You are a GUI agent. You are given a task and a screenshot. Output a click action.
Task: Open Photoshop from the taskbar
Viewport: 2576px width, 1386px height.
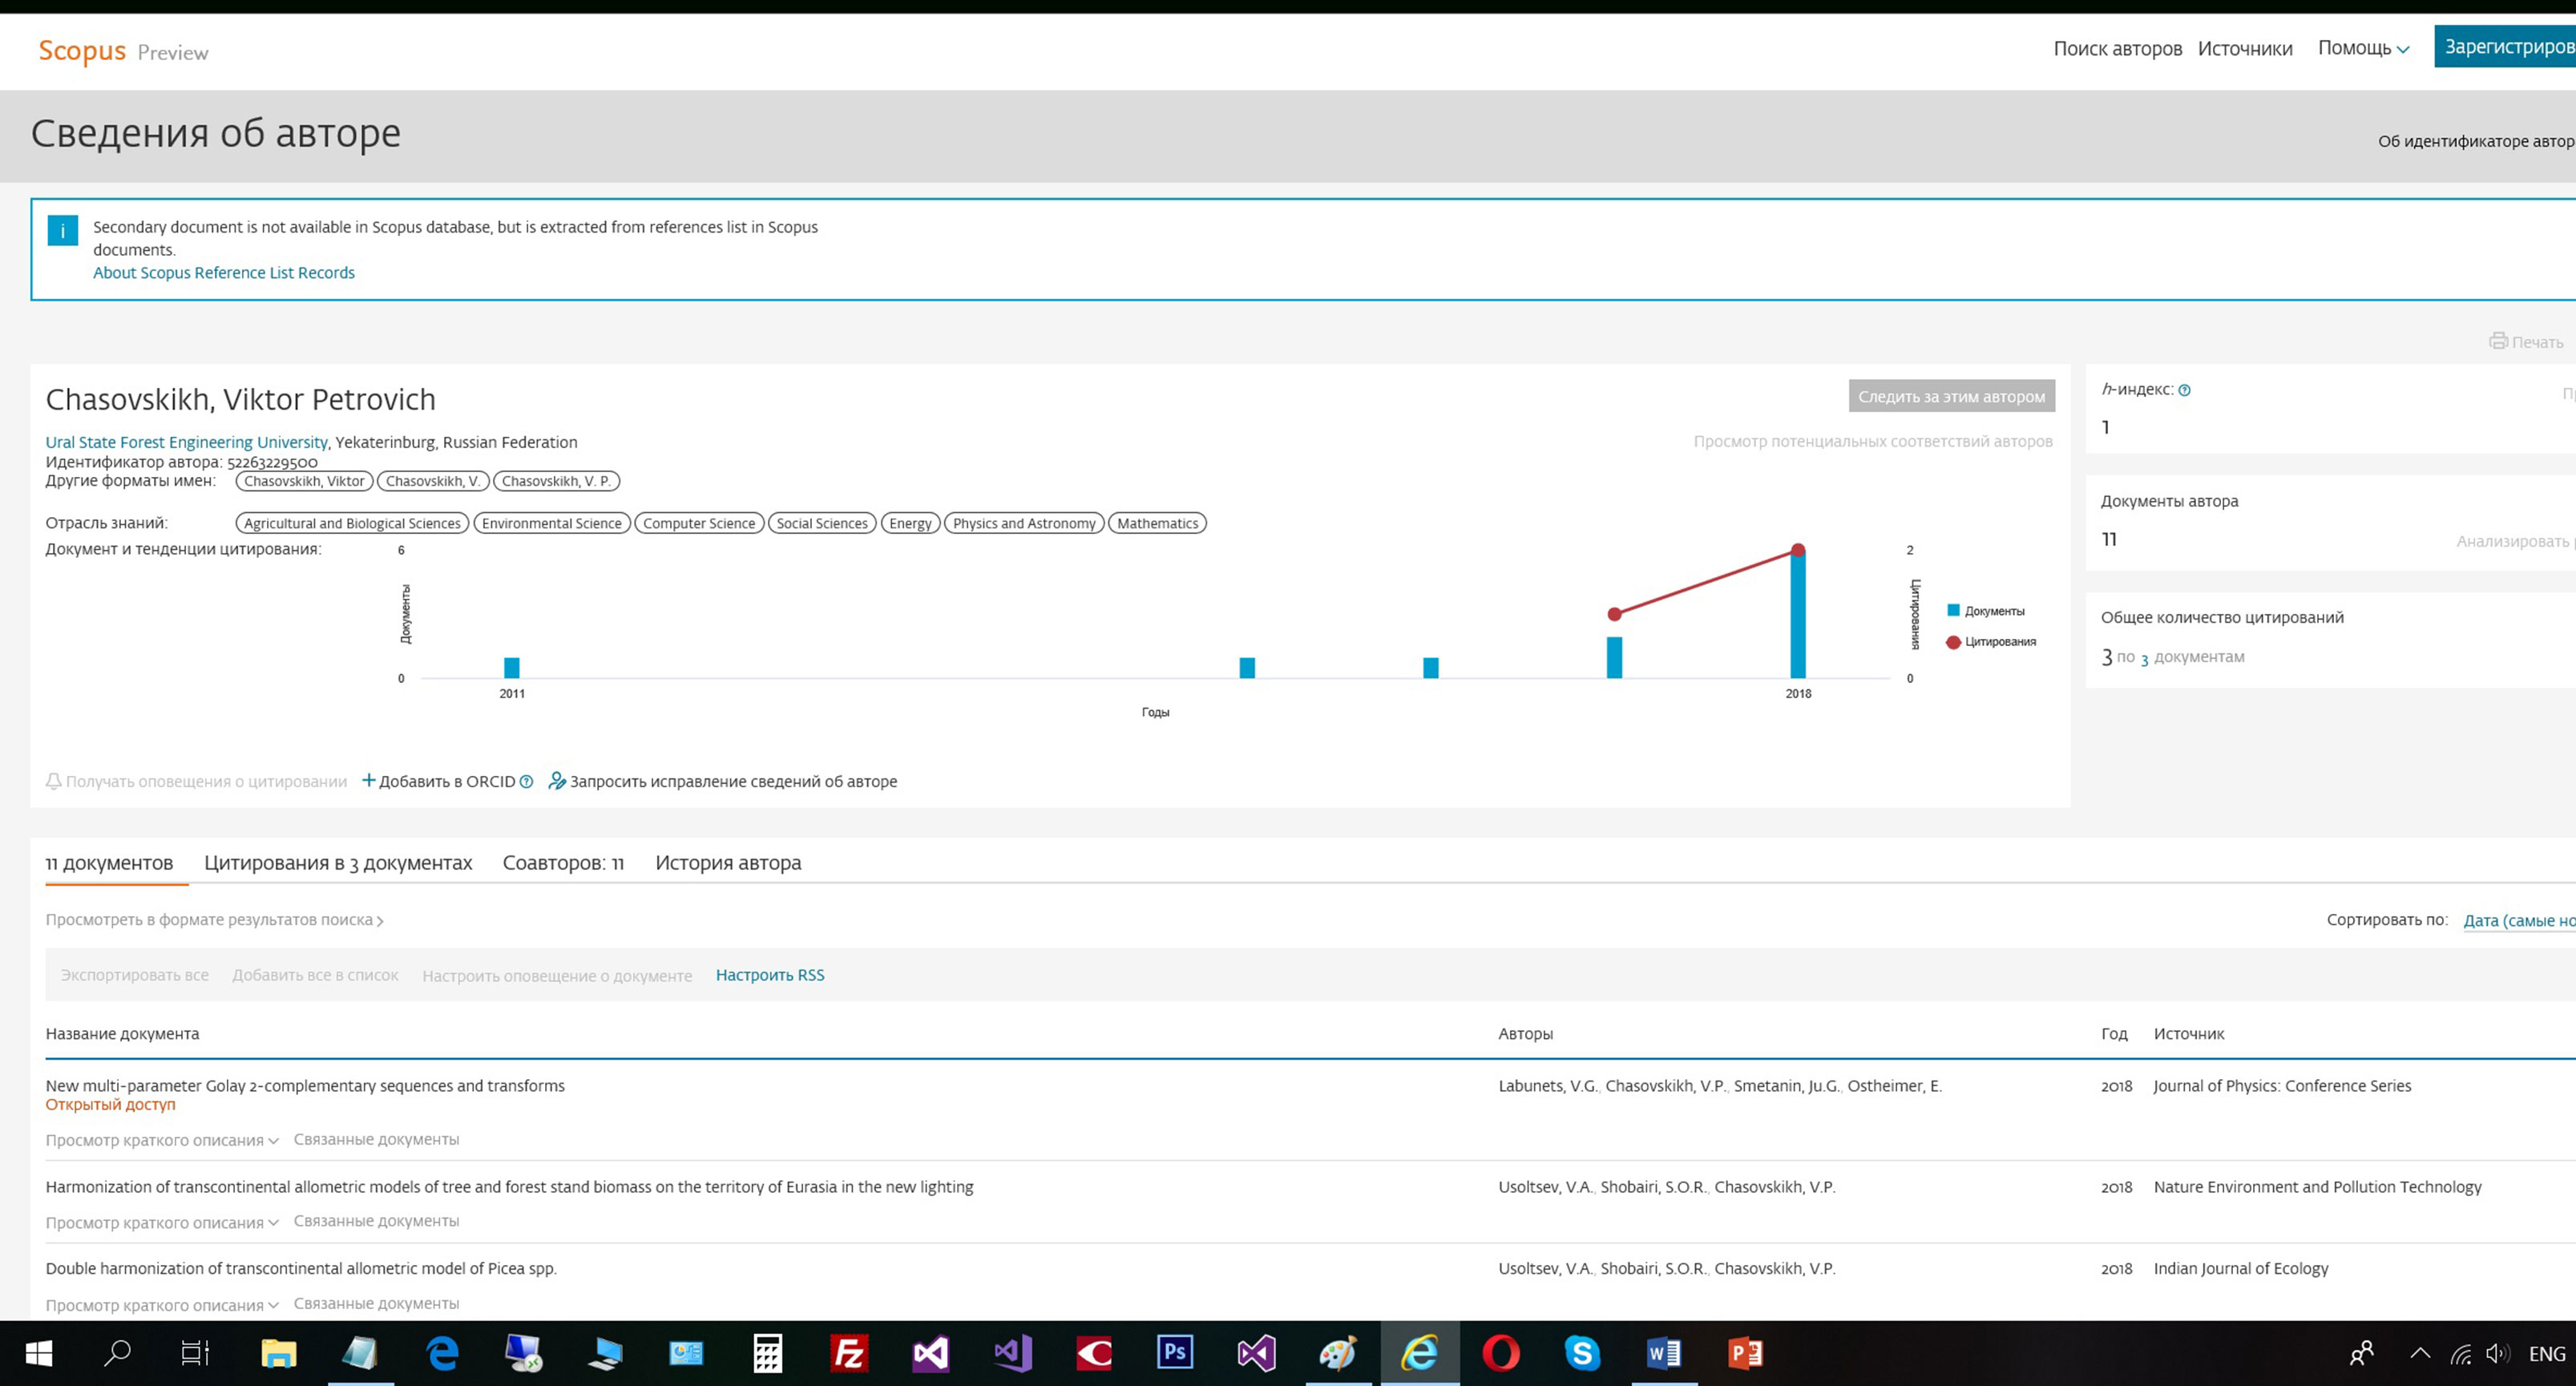click(1174, 1353)
